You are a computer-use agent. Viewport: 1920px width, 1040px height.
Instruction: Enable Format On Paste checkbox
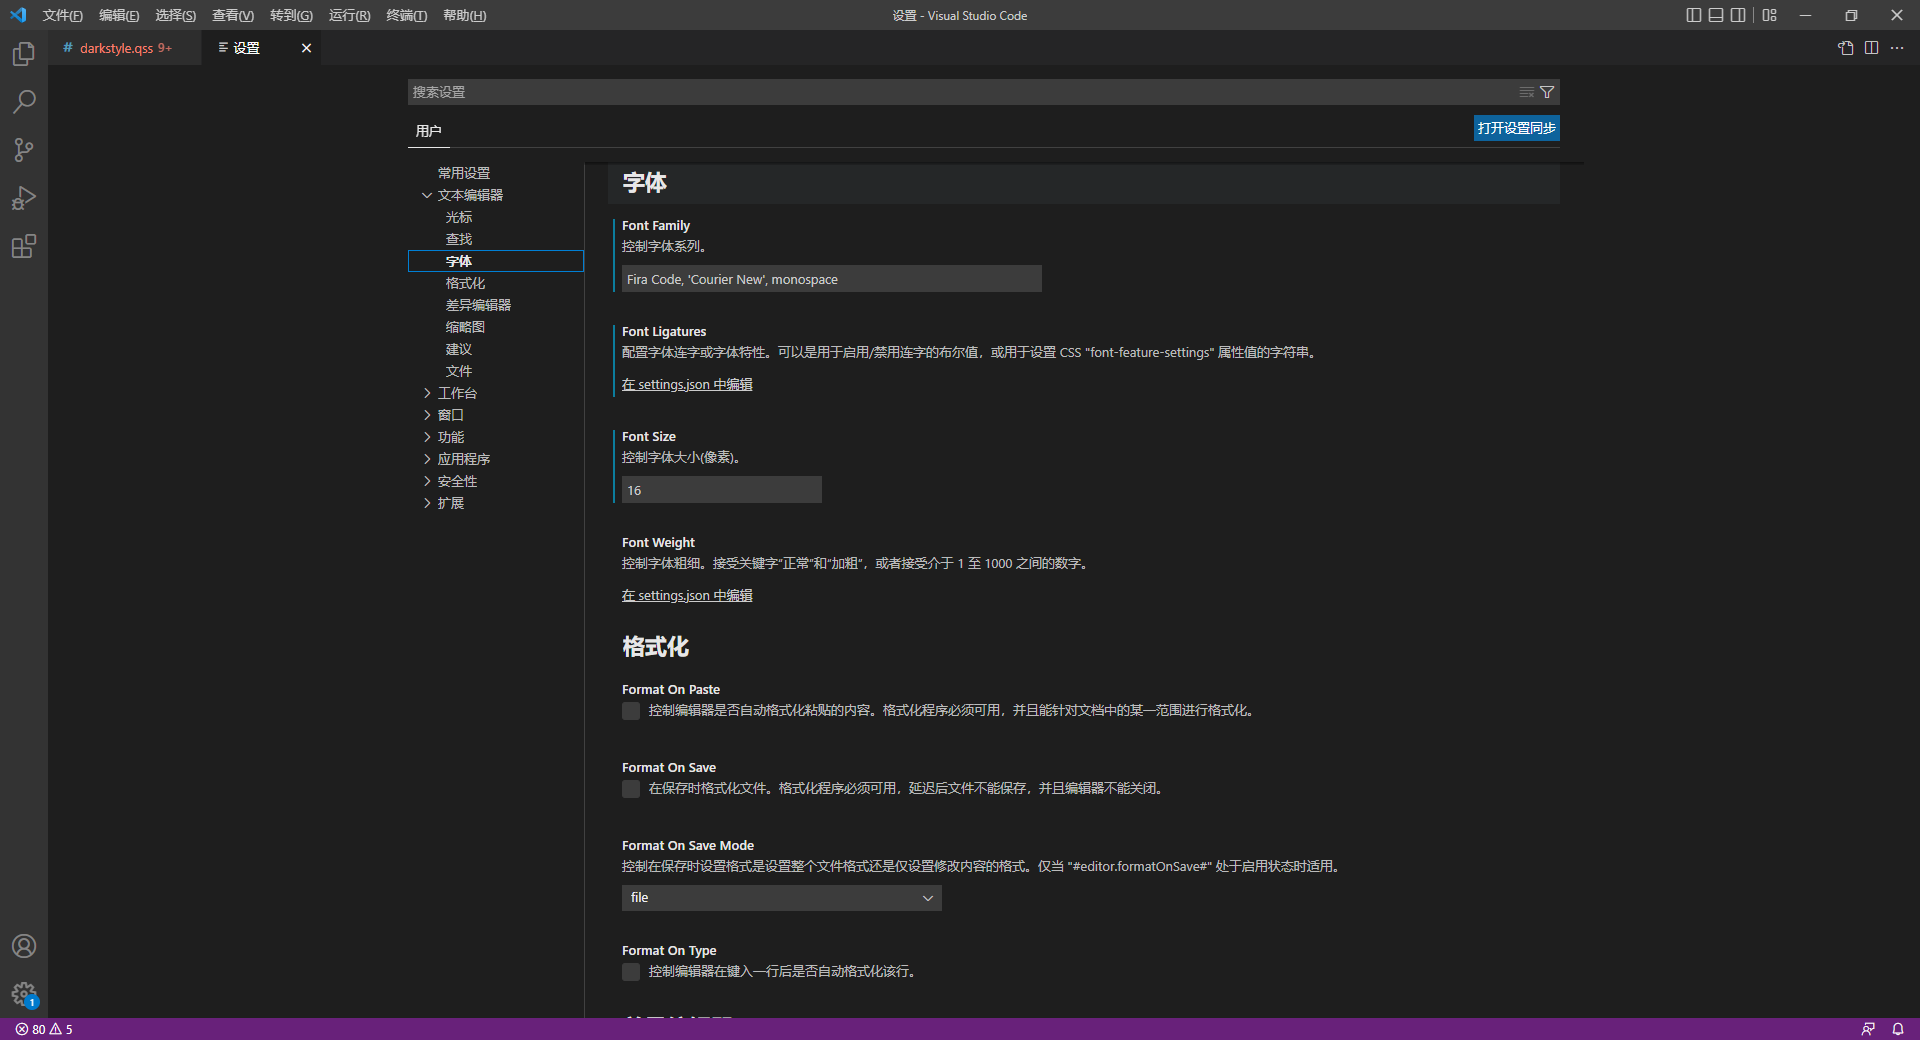631,711
